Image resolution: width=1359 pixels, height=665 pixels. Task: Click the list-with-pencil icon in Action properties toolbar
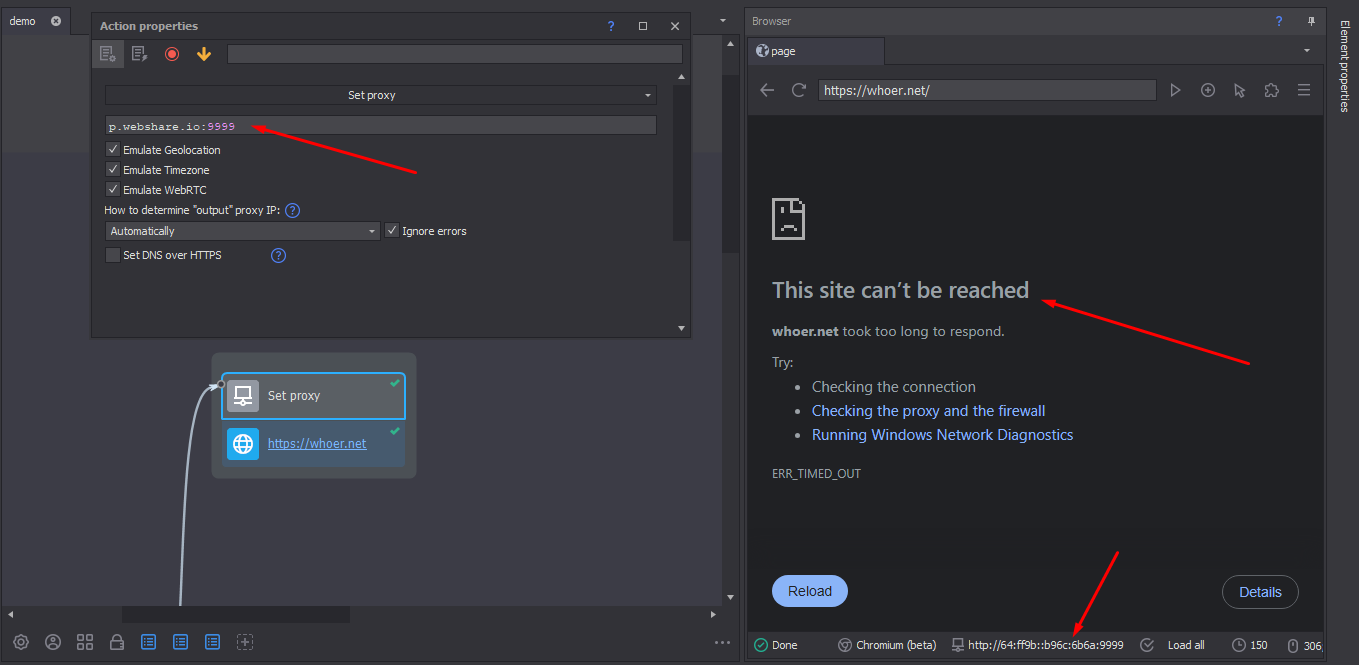tap(140, 54)
